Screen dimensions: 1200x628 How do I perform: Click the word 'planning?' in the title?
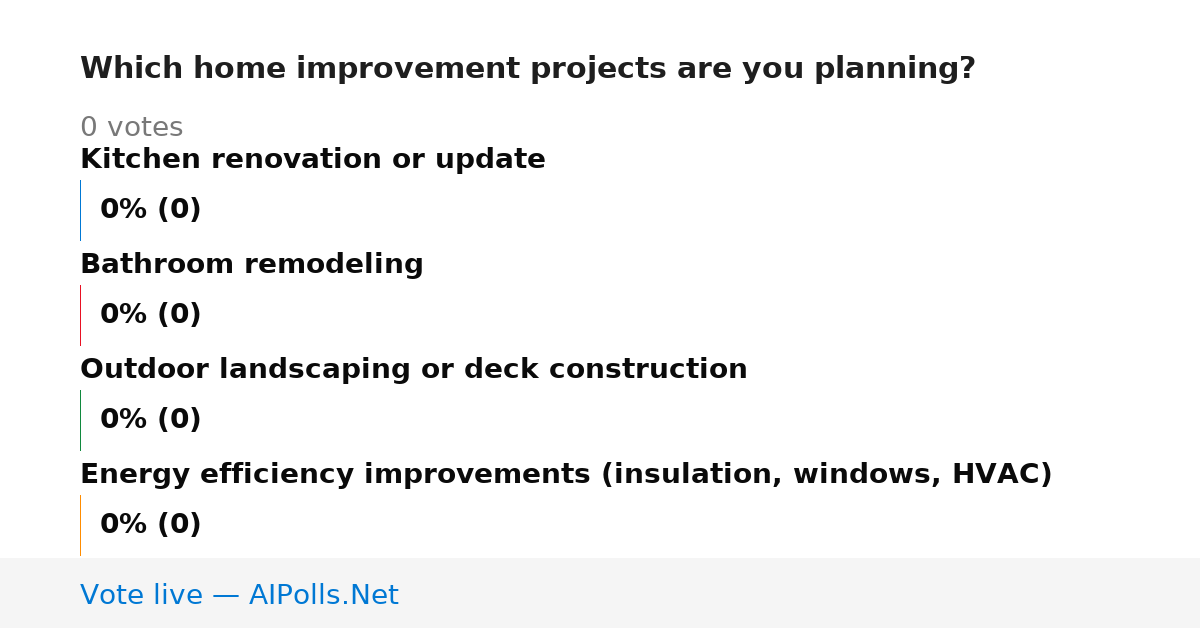click(x=895, y=69)
